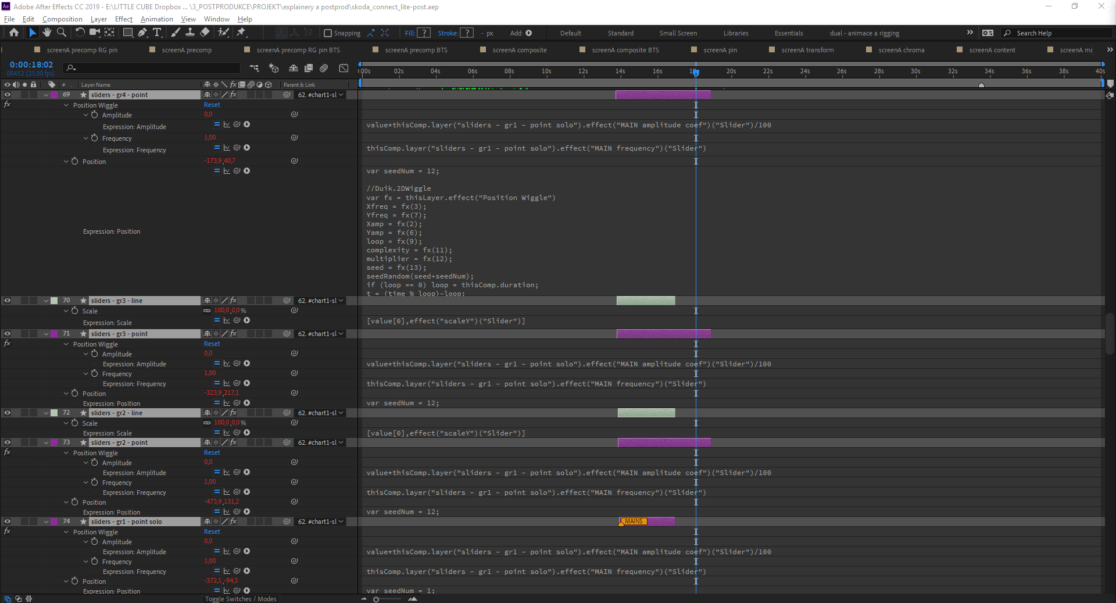The image size is (1116, 603).
Task: Collapse Position Wiggle effect on layer 71
Action: coord(67,344)
